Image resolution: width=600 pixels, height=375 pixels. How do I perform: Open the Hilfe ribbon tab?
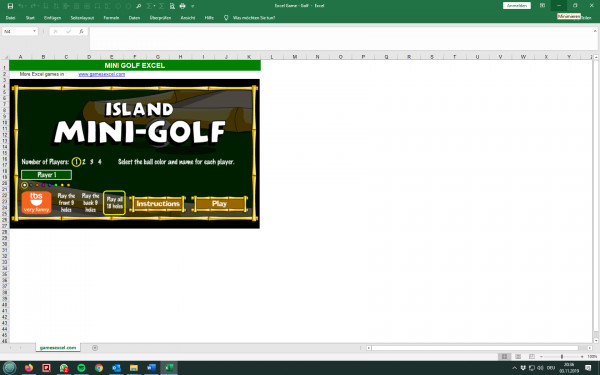209,18
